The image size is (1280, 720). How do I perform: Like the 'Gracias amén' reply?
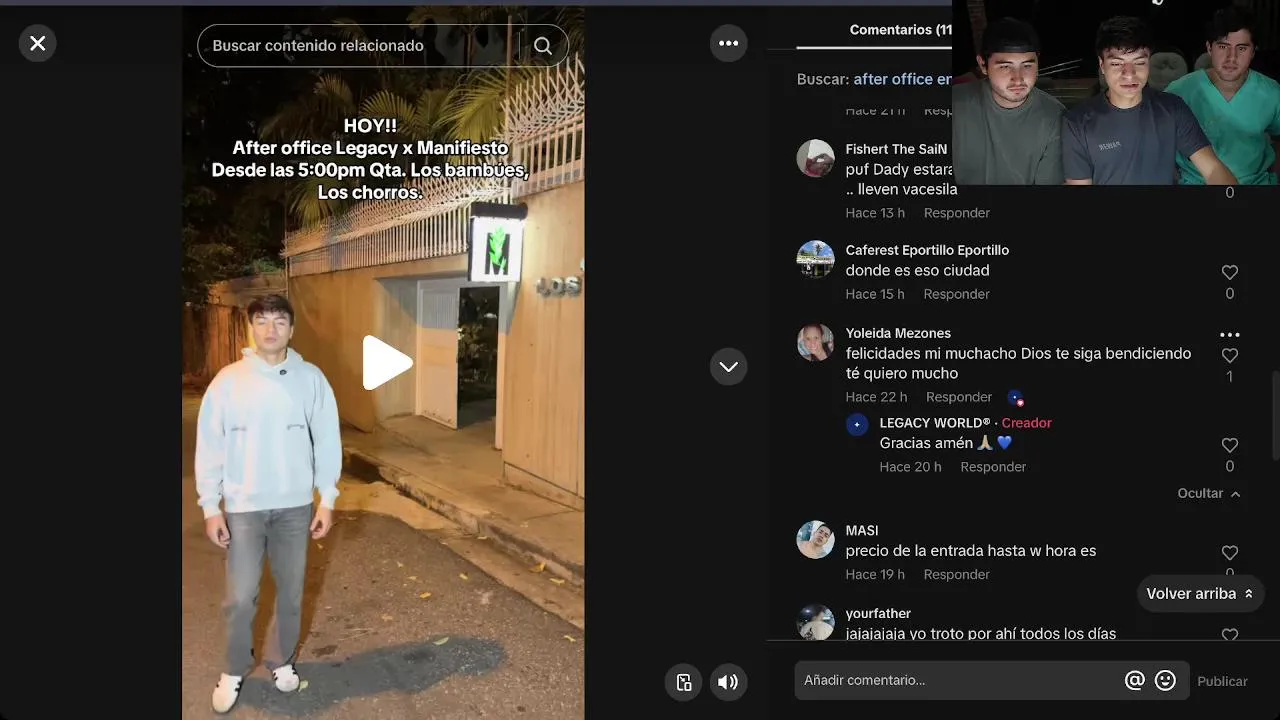tap(1230, 445)
